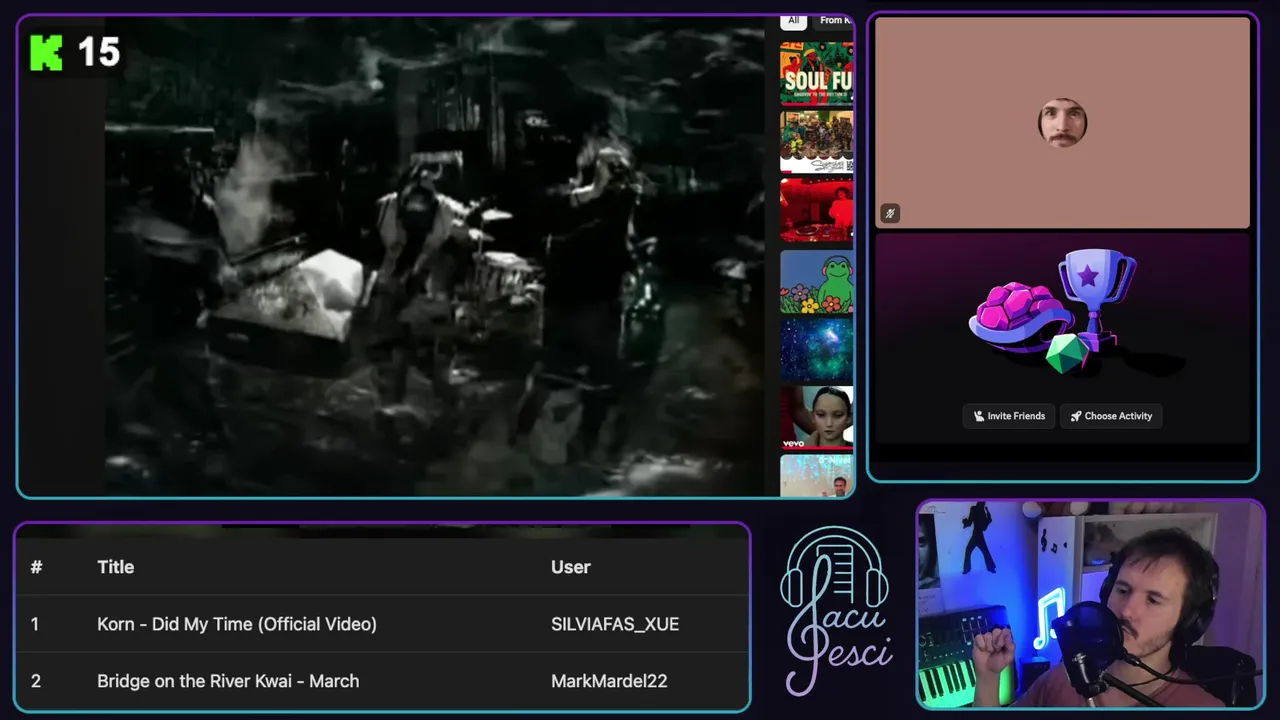Click the # column header
The width and height of the screenshot is (1280, 720).
(x=36, y=567)
